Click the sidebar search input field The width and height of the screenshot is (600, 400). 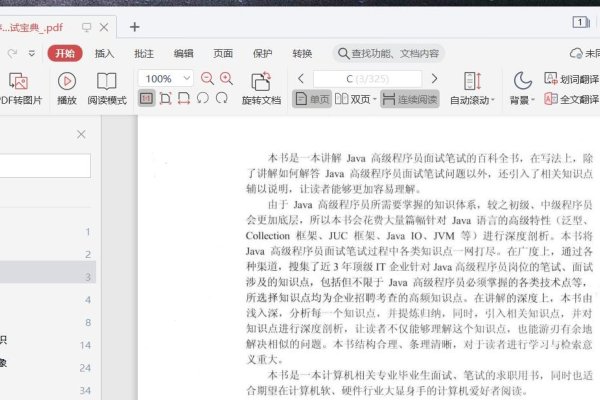tap(45, 166)
